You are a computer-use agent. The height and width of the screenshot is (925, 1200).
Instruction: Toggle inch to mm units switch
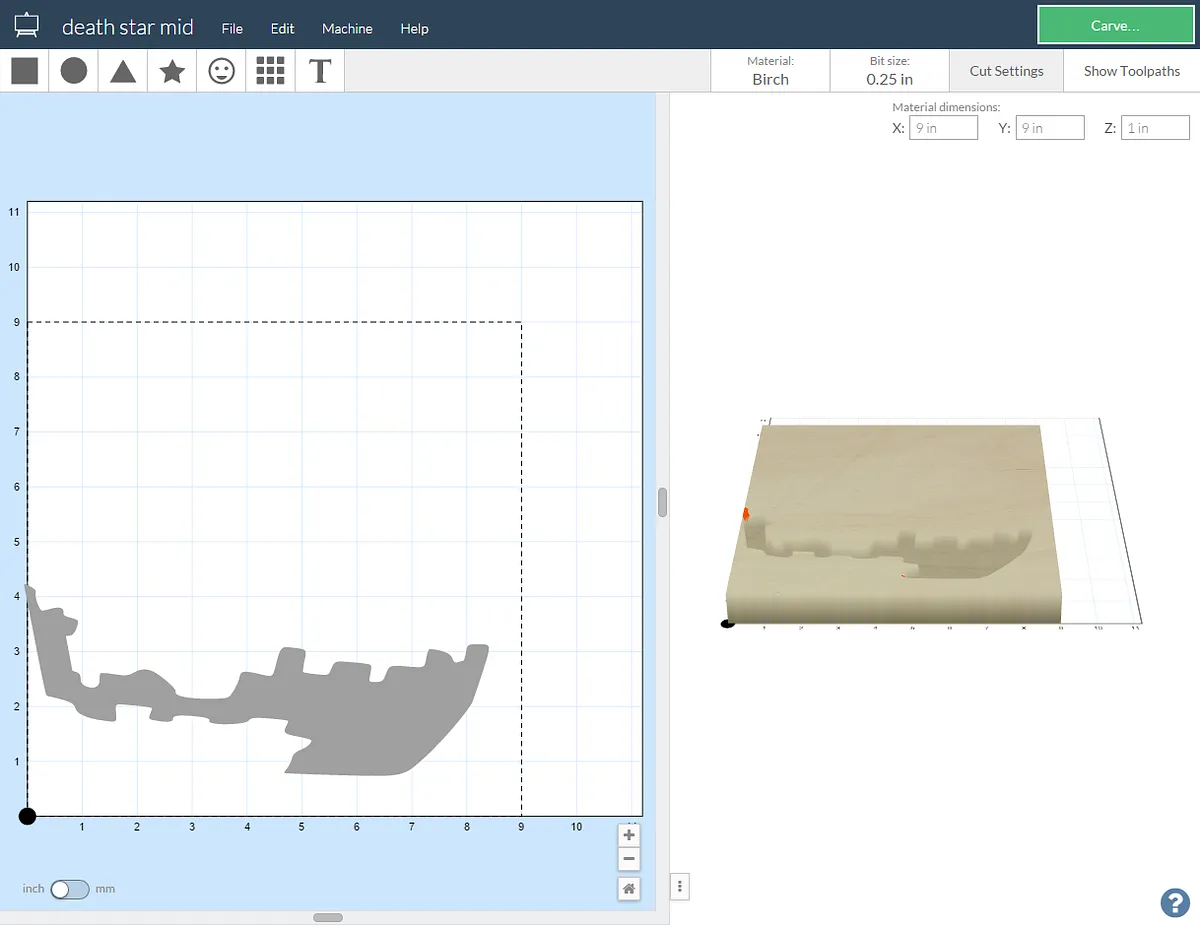click(70, 889)
